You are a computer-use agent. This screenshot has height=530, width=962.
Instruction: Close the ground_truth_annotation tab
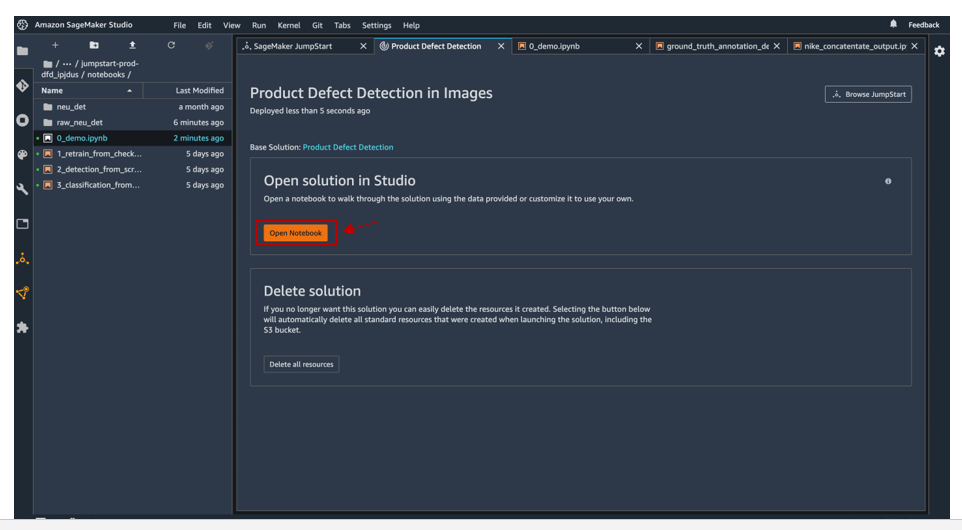pos(777,46)
